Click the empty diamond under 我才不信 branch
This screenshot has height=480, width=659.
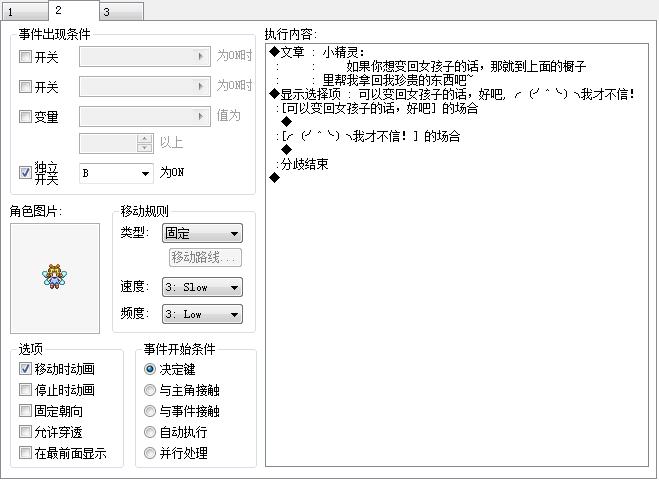287,150
